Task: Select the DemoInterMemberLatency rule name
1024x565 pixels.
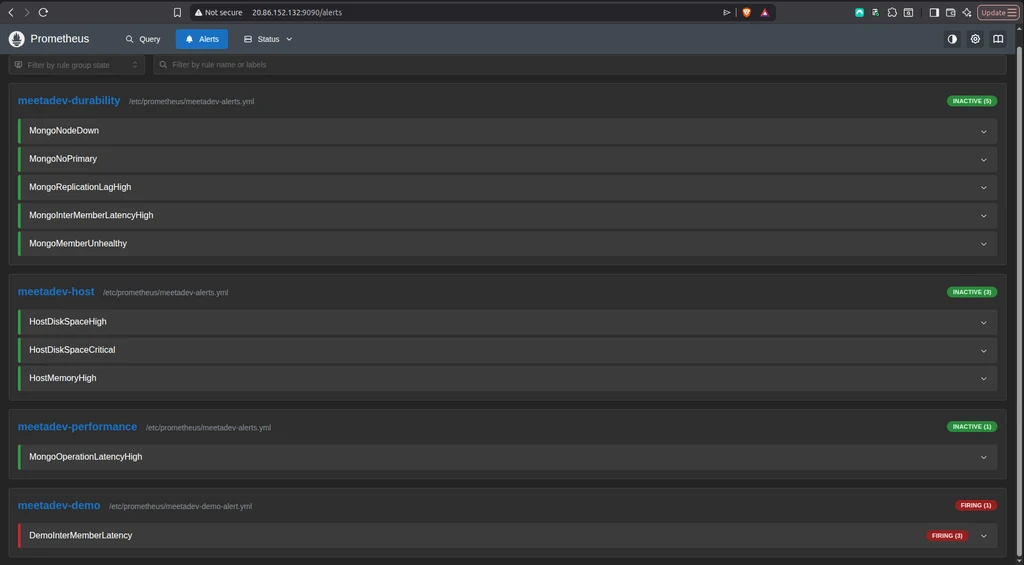Action: click(x=80, y=535)
